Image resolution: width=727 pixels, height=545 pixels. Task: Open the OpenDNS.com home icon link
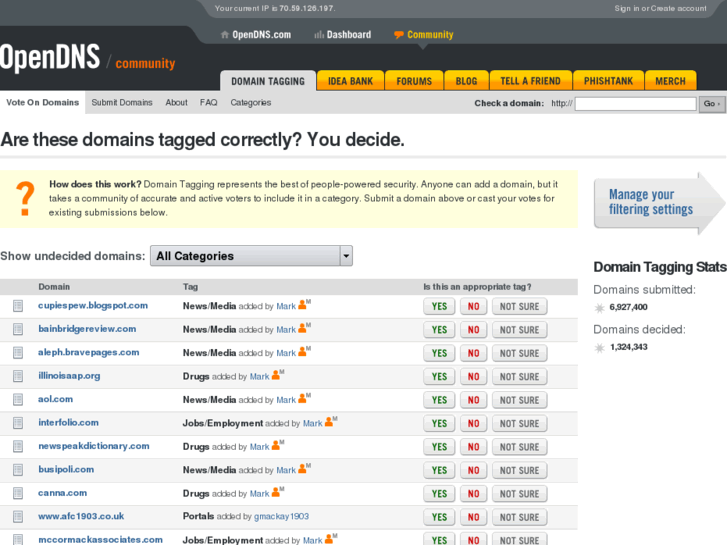click(x=256, y=35)
